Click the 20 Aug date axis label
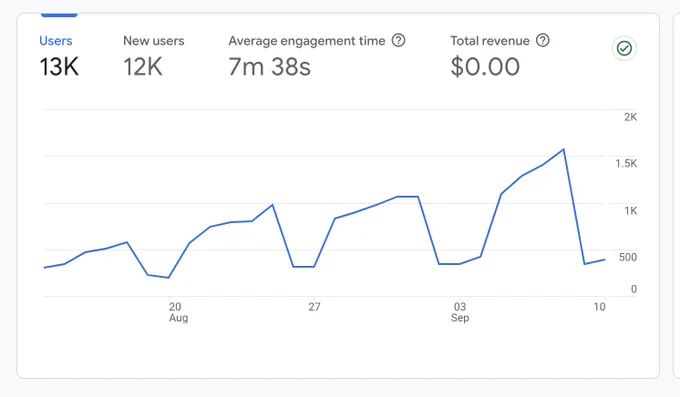The image size is (680, 397). tap(178, 312)
